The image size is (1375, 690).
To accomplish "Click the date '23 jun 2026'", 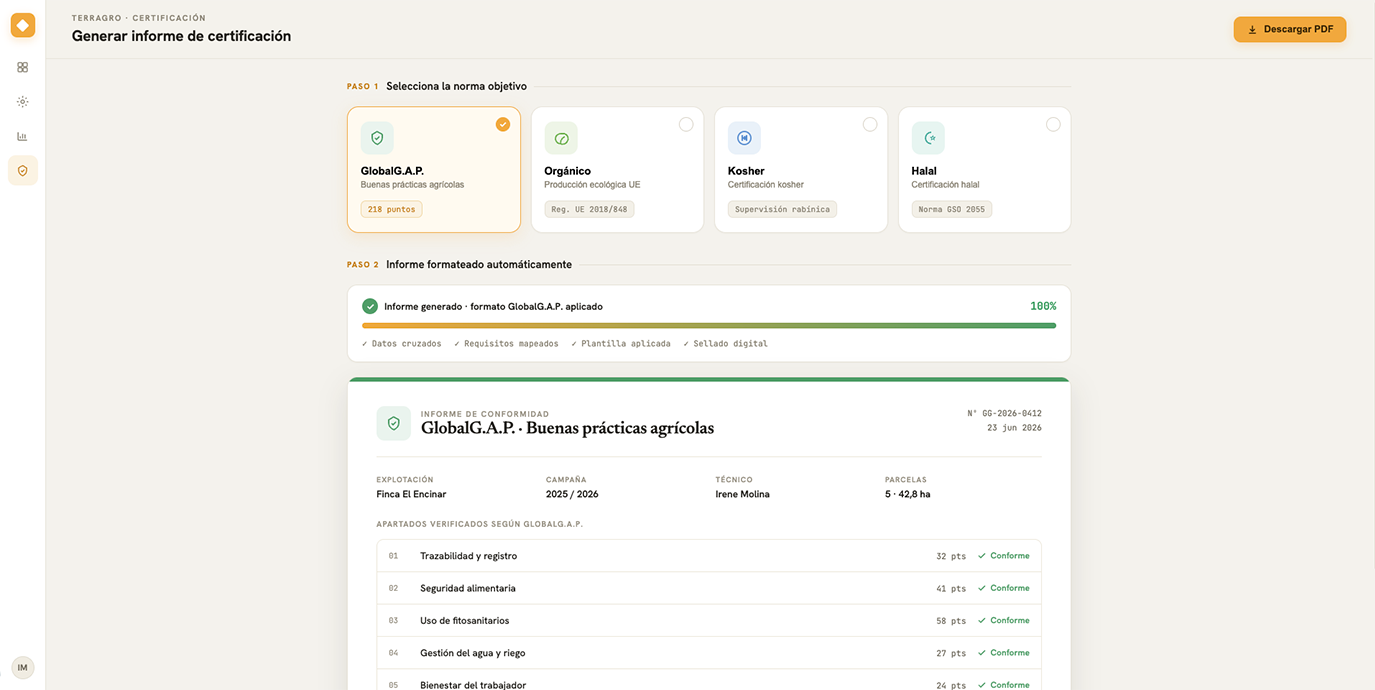I will (1014, 428).
